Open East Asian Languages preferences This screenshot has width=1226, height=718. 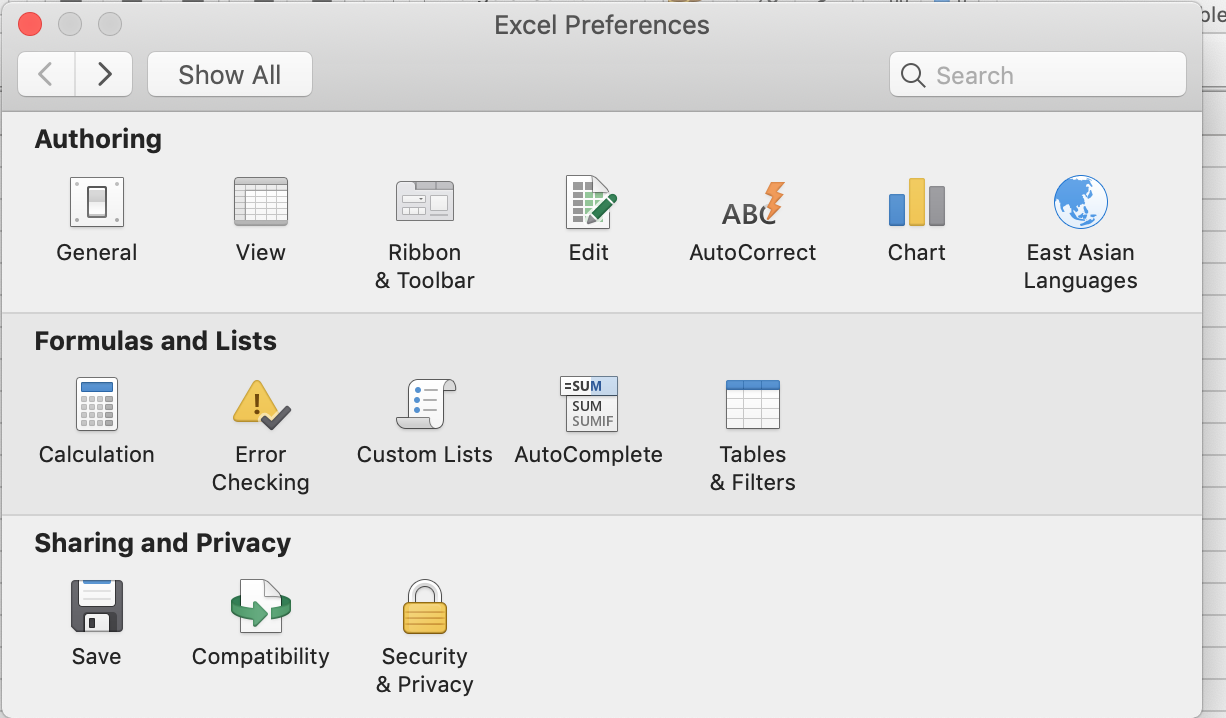click(x=1081, y=202)
